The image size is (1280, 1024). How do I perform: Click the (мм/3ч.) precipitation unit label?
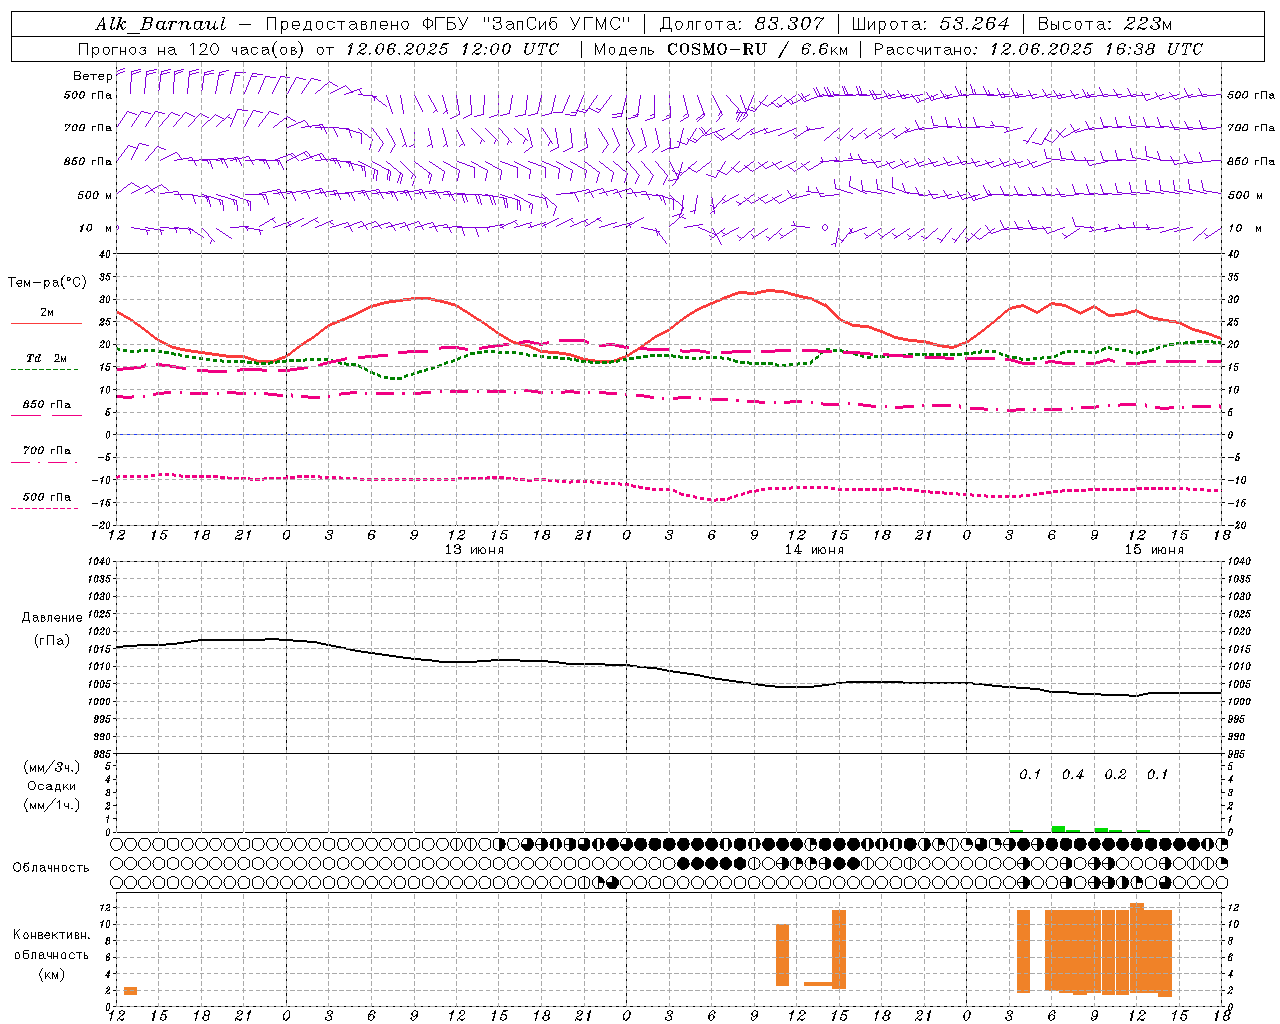tap(52, 767)
